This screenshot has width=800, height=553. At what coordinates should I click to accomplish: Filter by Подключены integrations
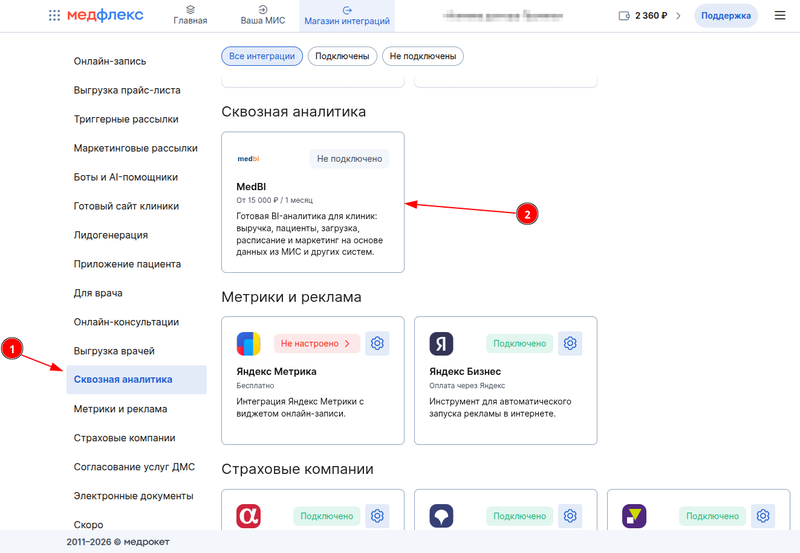tap(342, 56)
